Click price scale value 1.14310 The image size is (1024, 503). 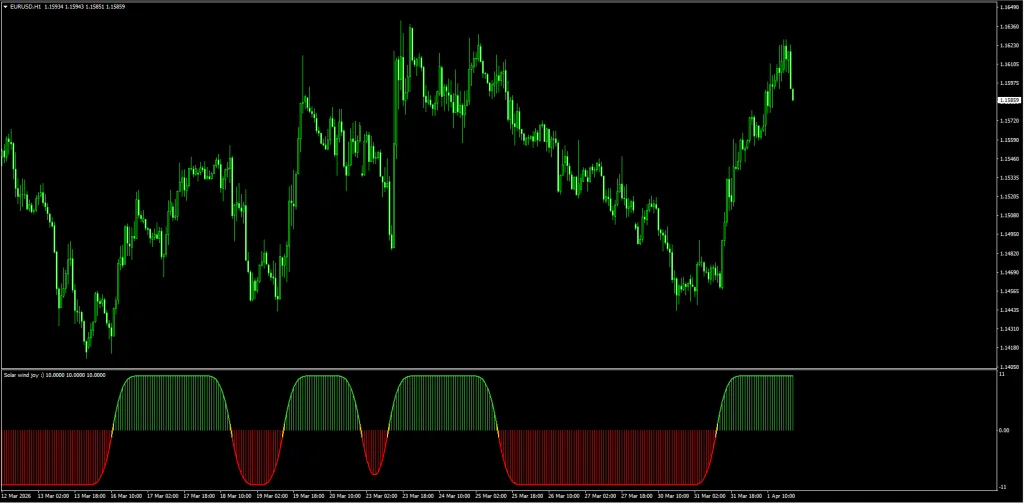[x=1009, y=329]
